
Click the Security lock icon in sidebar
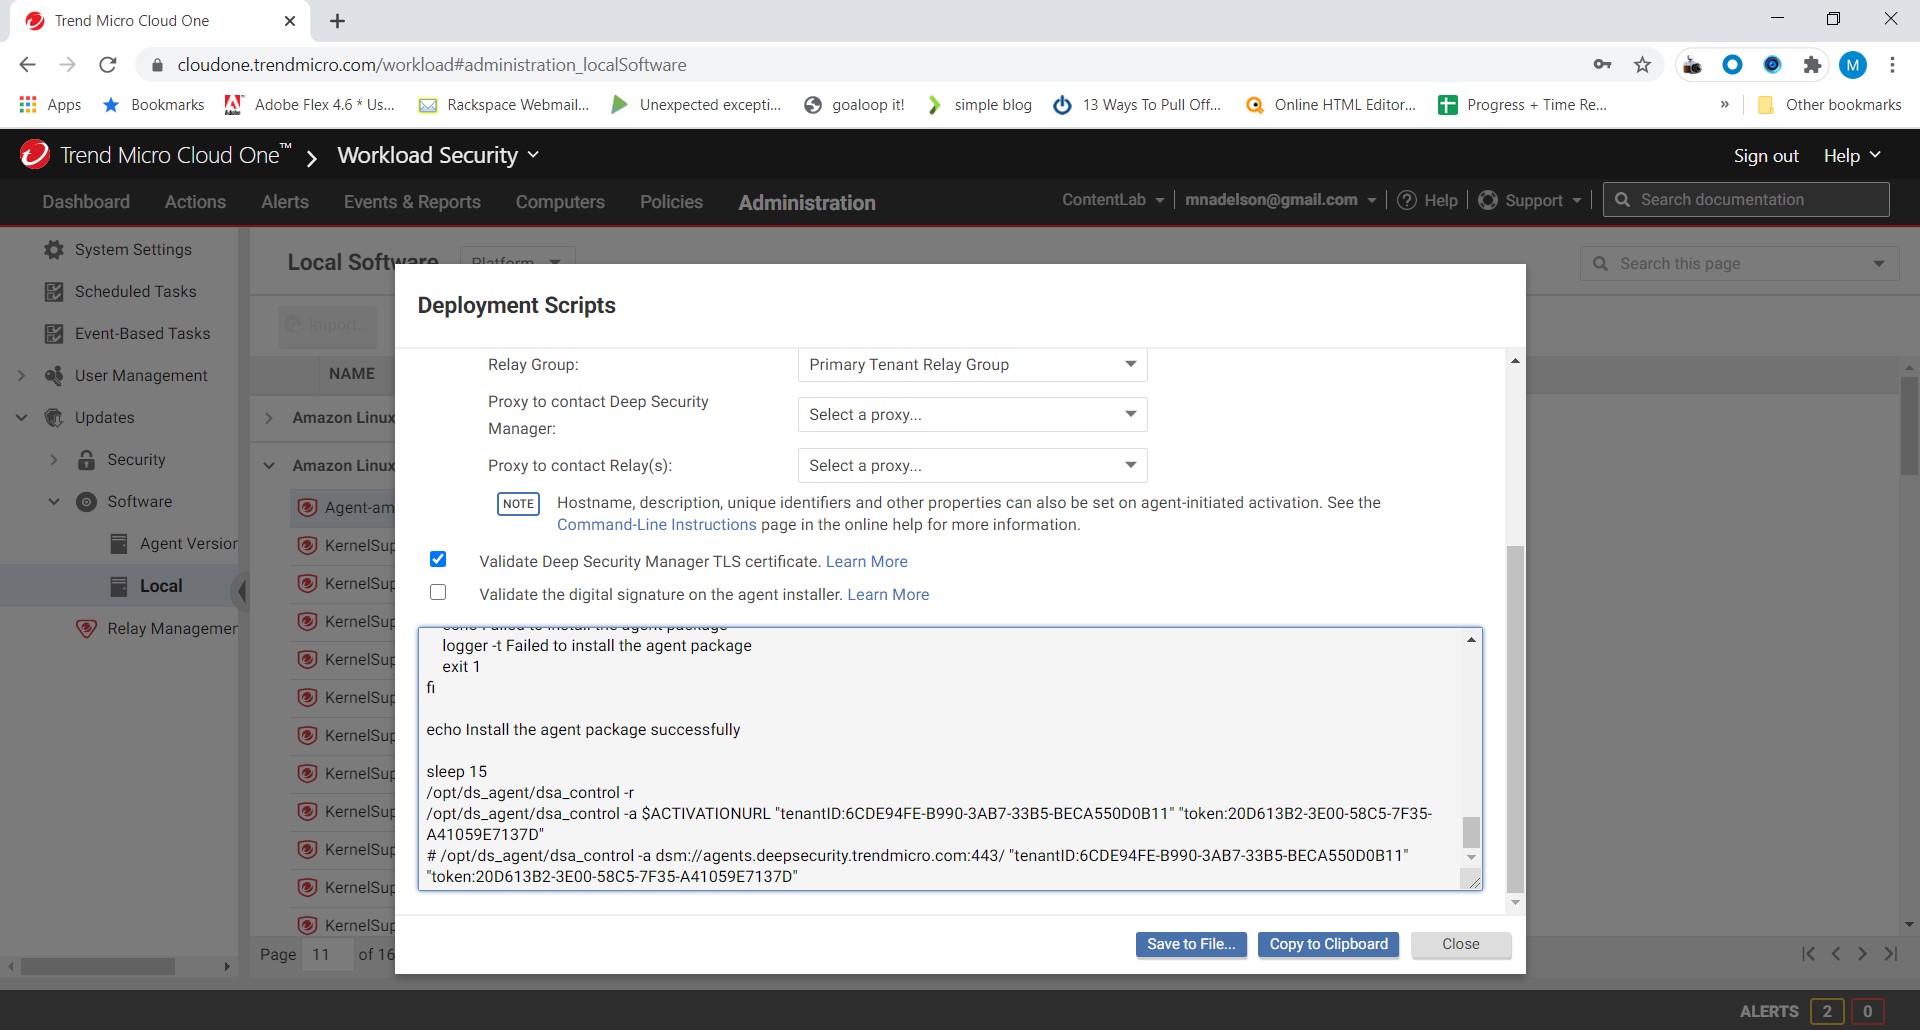point(87,460)
